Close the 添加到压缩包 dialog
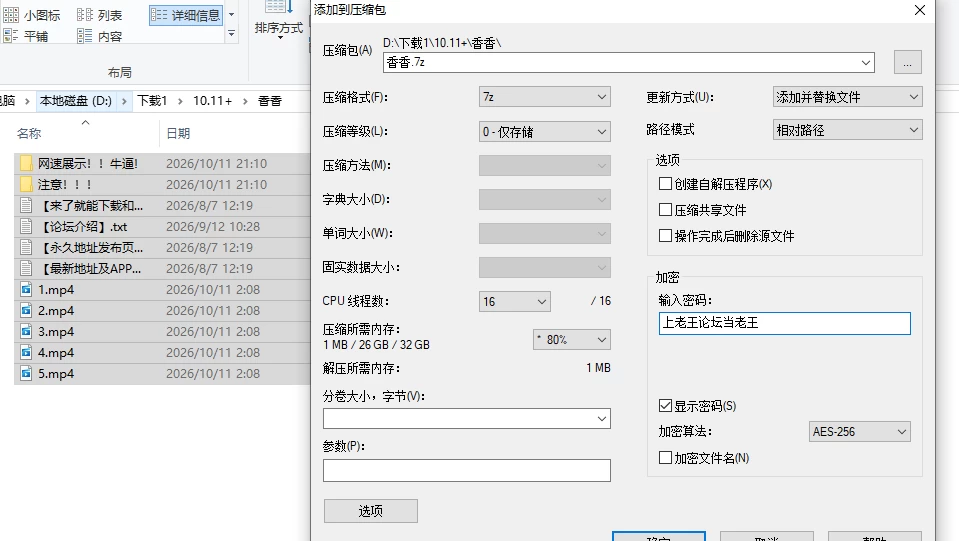This screenshot has width=959, height=541. (919, 10)
